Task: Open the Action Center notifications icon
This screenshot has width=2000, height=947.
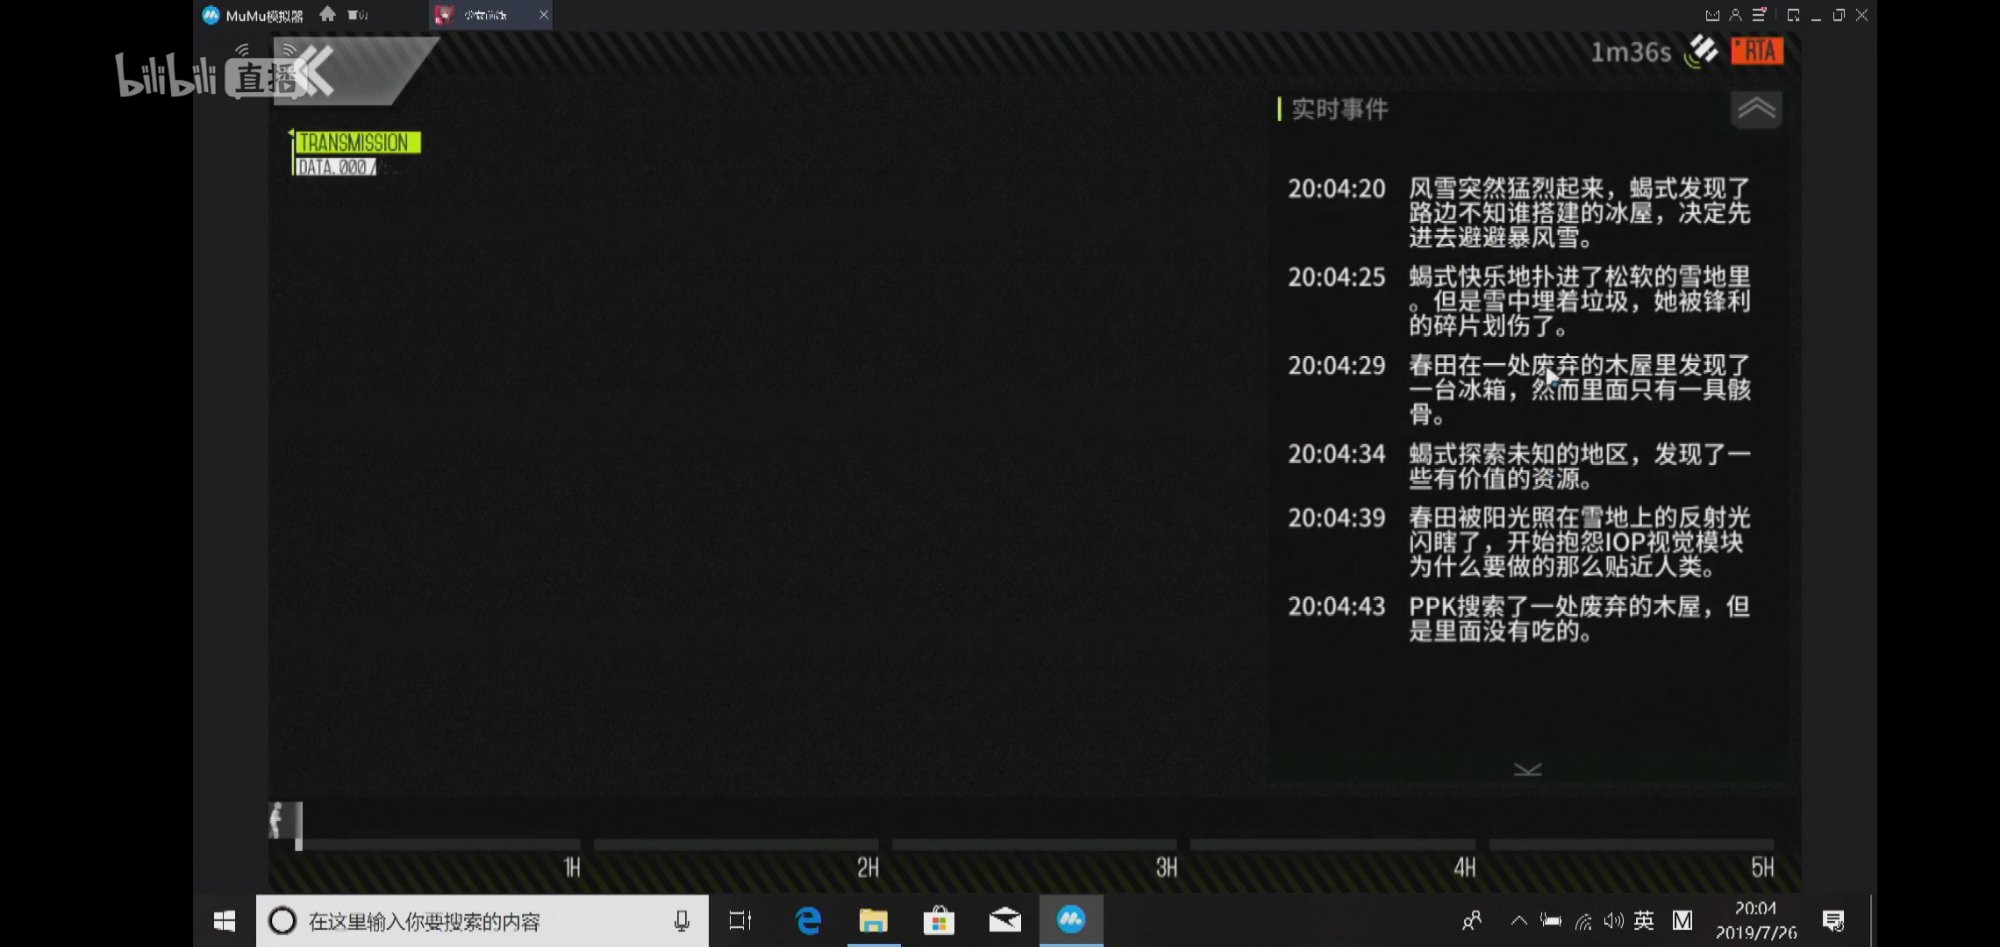Action: (x=1833, y=921)
